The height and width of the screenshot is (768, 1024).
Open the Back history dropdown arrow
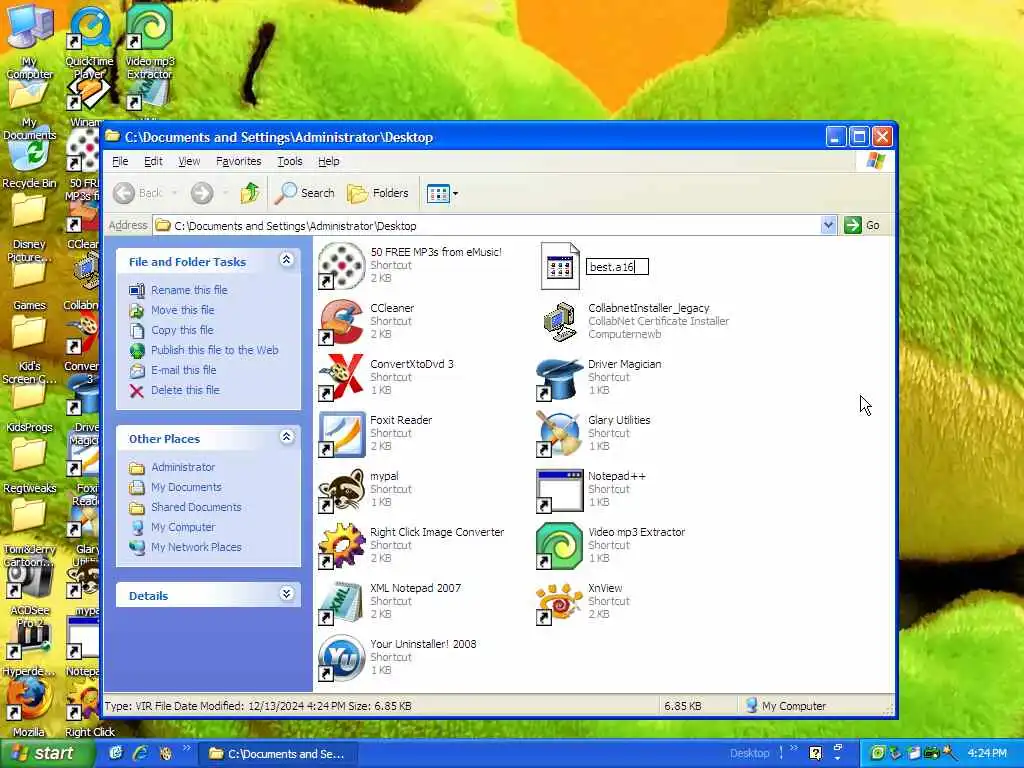175,193
